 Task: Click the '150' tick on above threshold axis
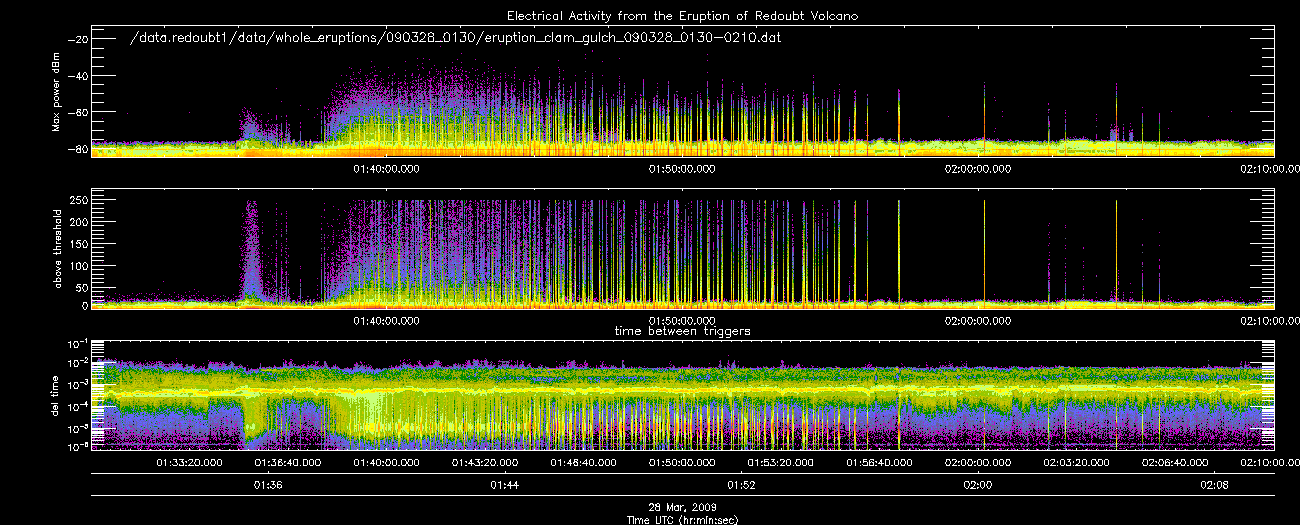80,243
